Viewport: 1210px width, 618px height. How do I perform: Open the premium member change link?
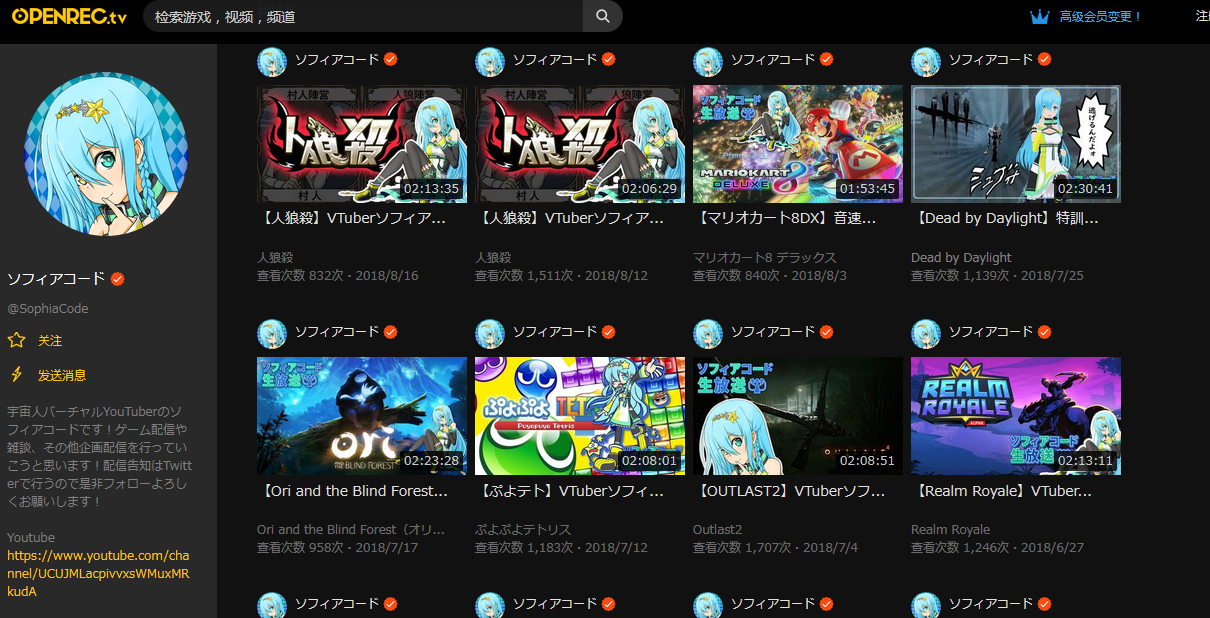pos(1100,16)
